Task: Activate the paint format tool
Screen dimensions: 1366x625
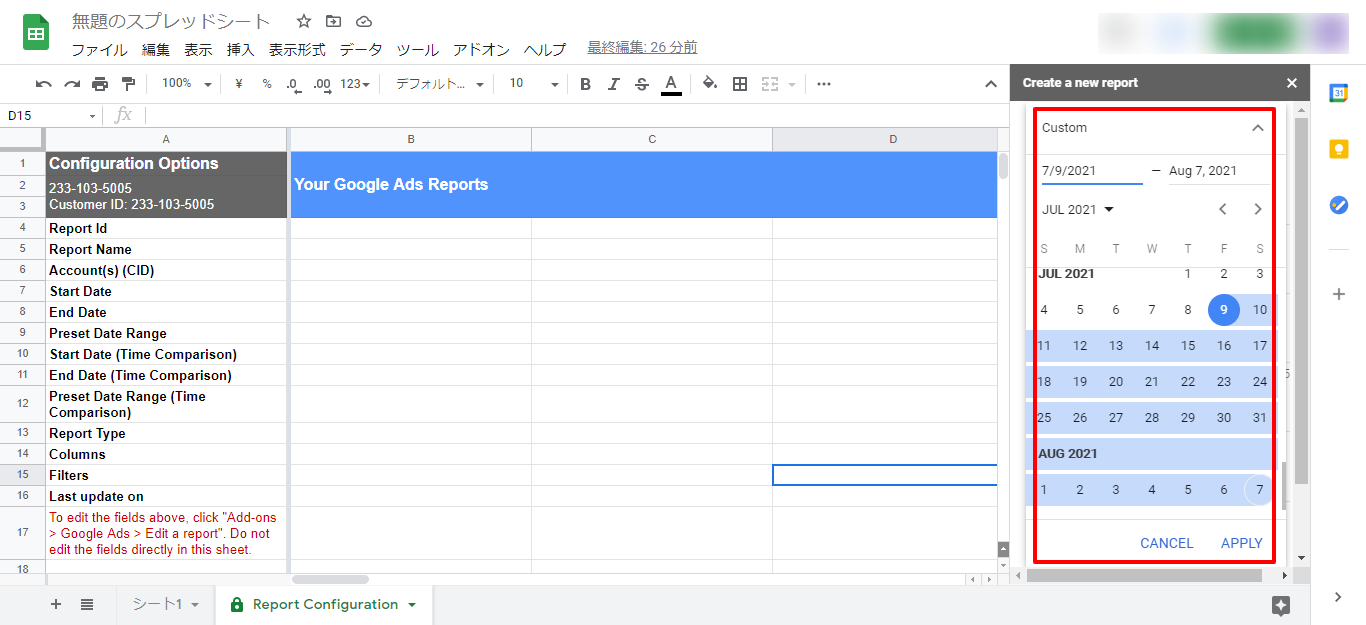Action: pyautogui.click(x=128, y=84)
